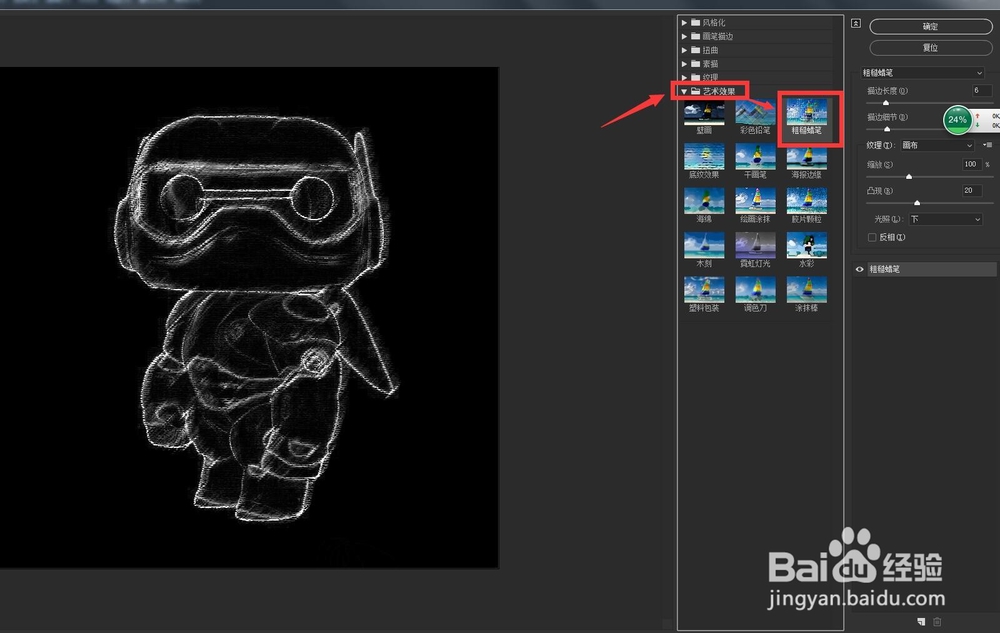Screen dimensions: 1000x633
Task: Collapse the filter thumbnail panel with the double-arrow icon
Action: [856, 24]
